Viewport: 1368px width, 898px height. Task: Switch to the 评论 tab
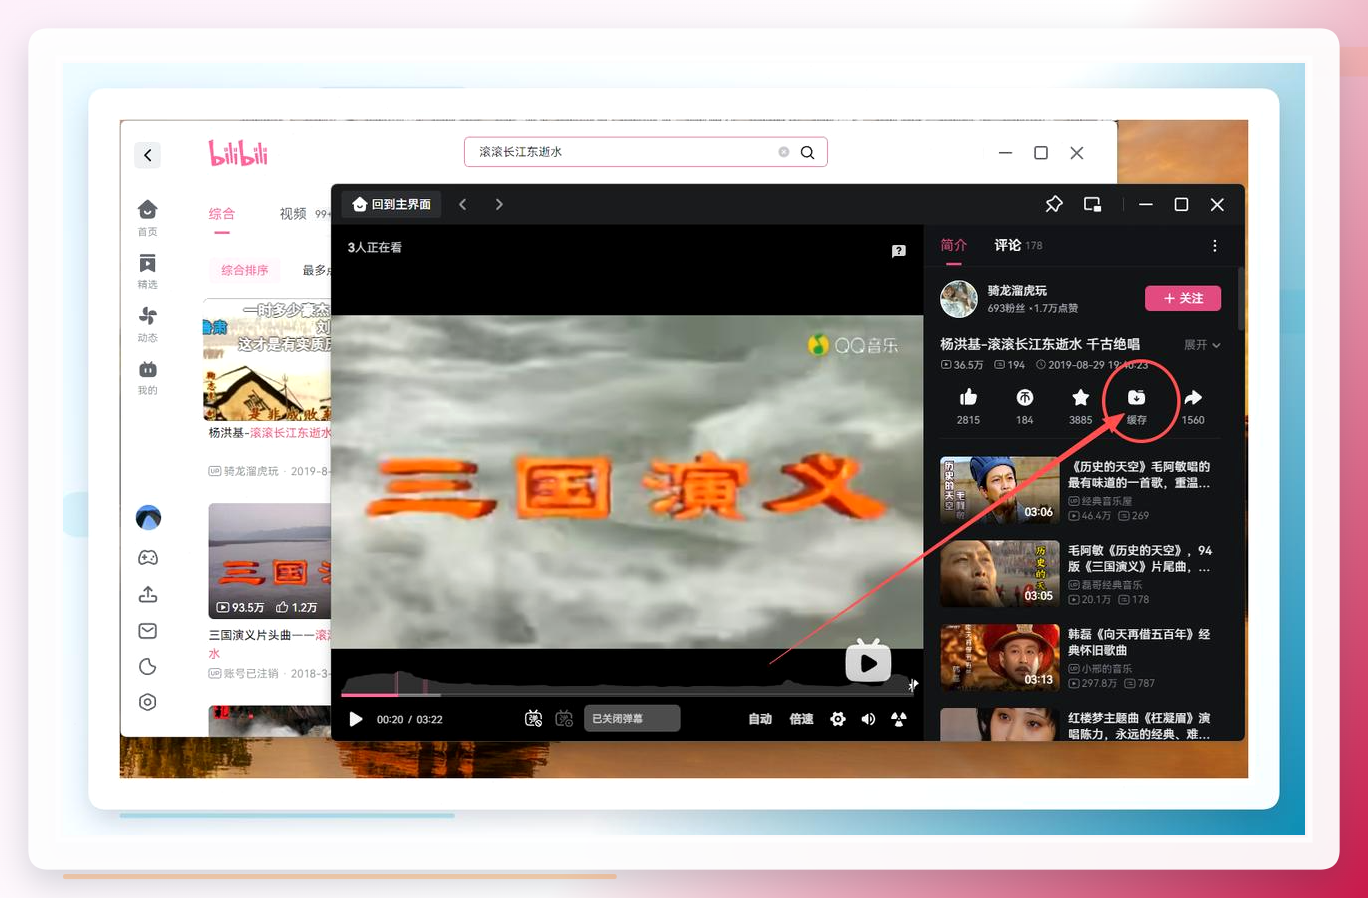1008,245
